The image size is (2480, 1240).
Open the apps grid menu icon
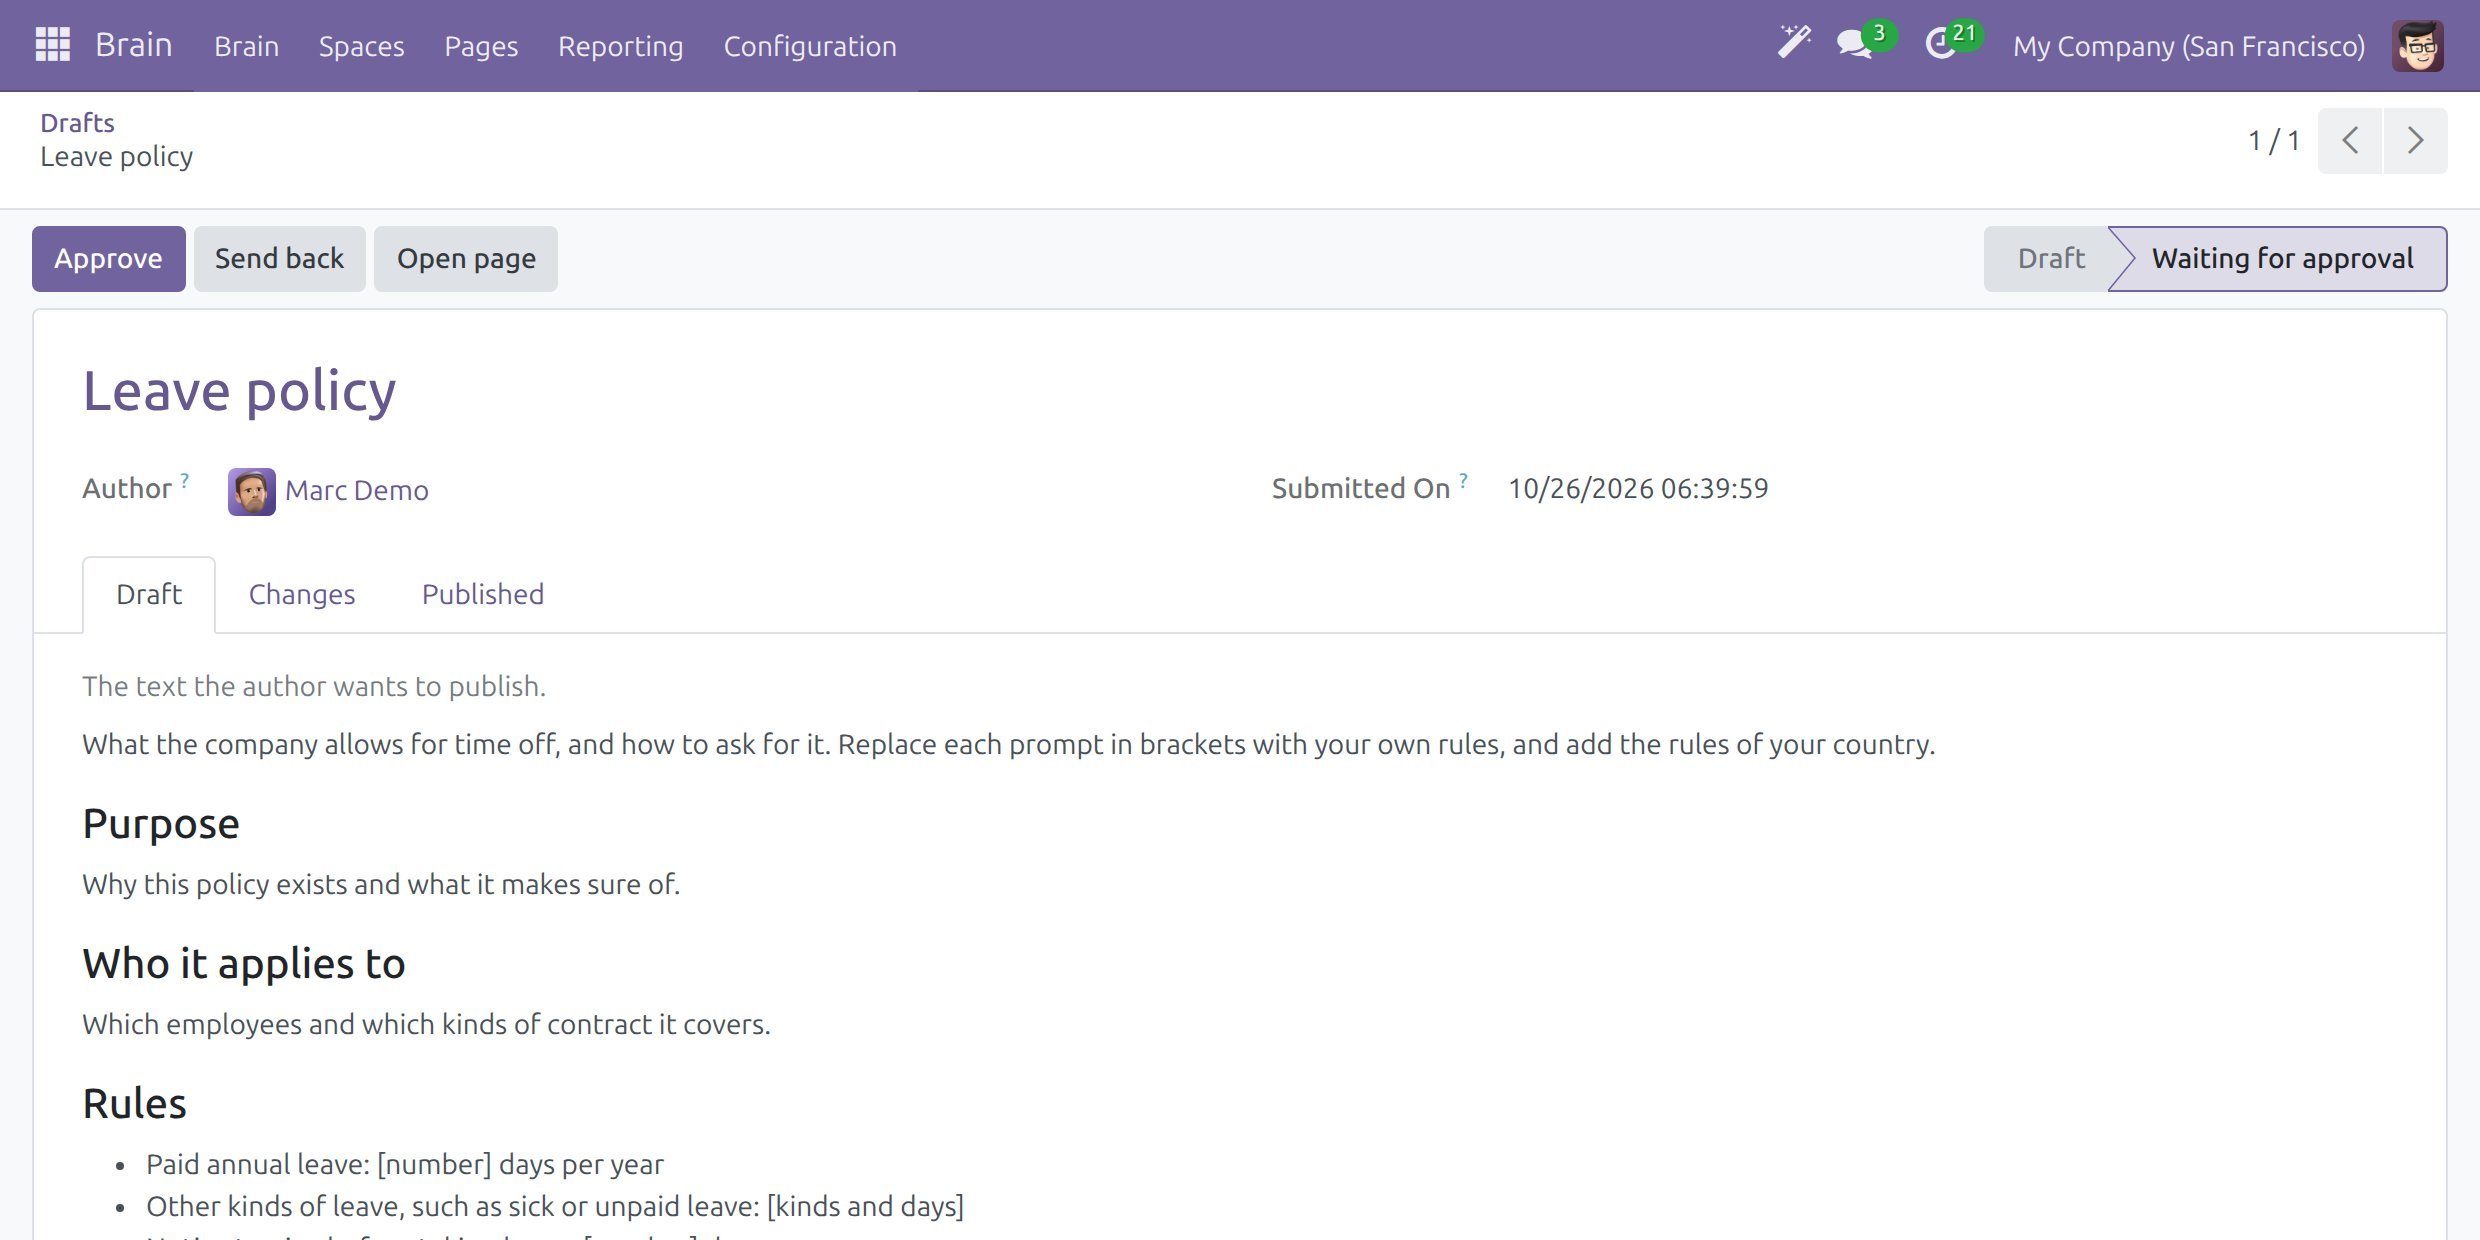coord(52,45)
